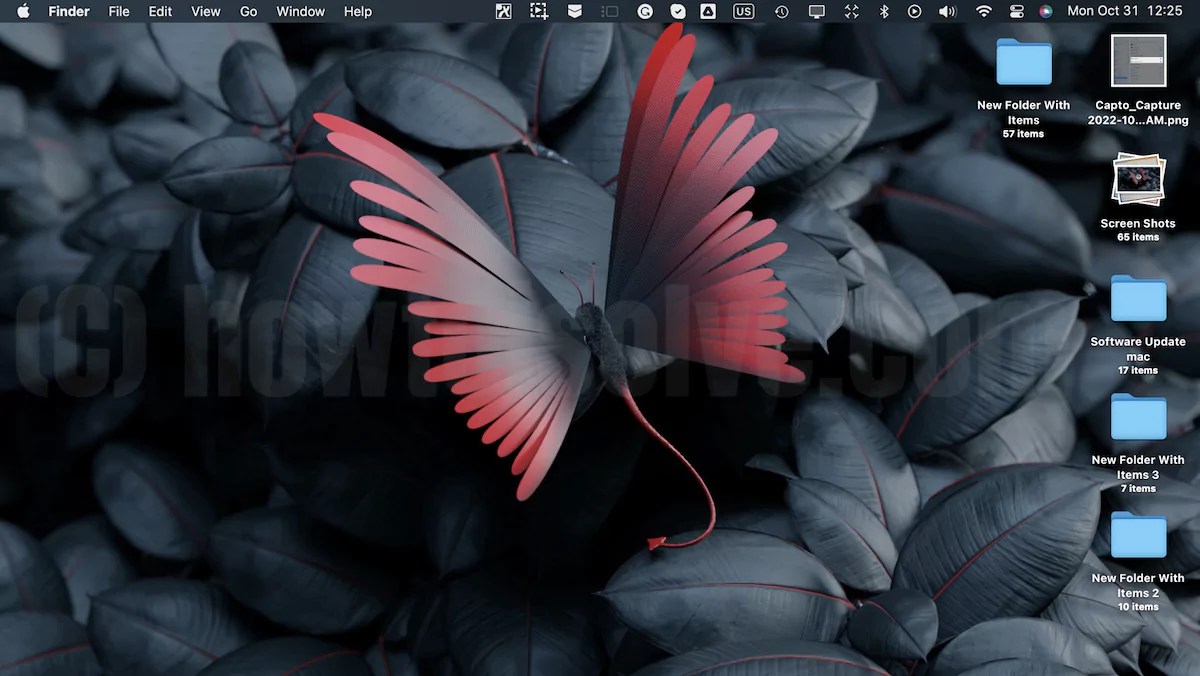Open Control Center from the menu bar
The height and width of the screenshot is (676, 1200).
pyautogui.click(x=1015, y=11)
